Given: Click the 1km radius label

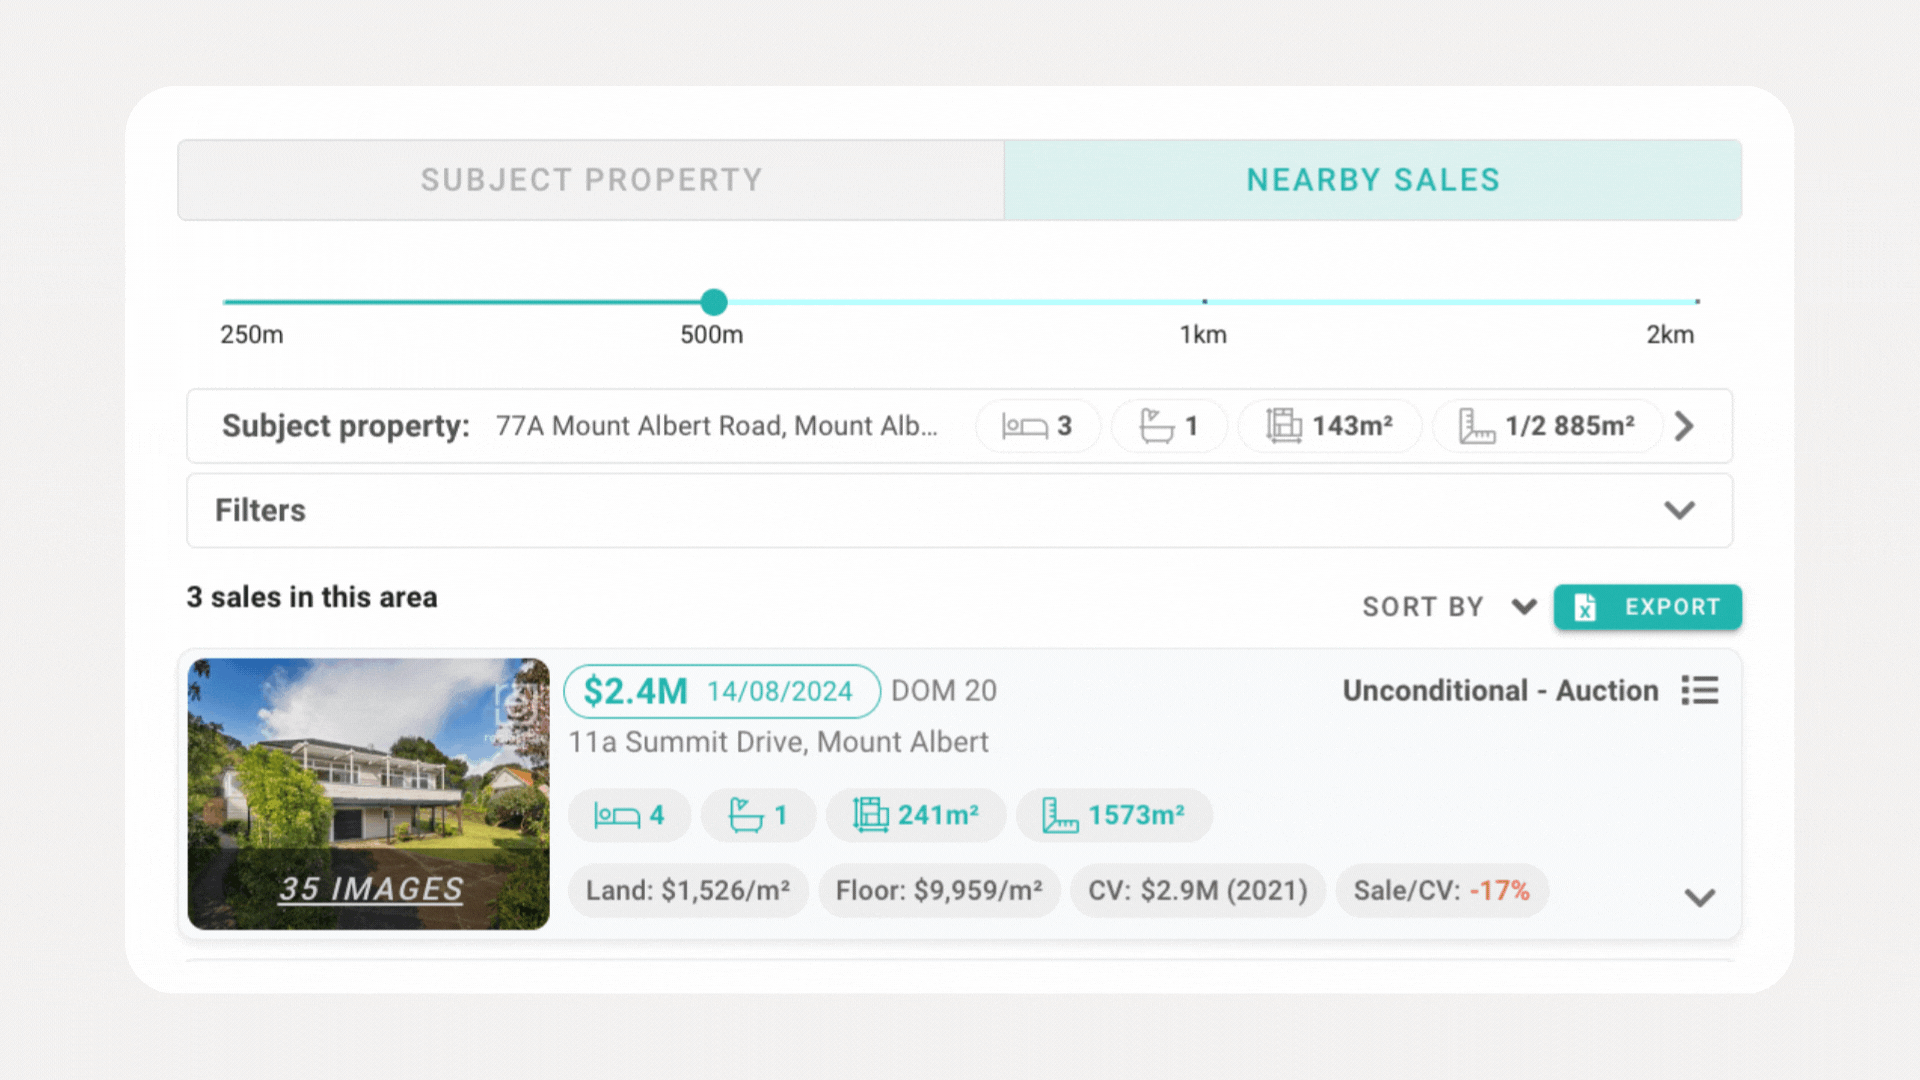Looking at the screenshot, I should coord(1203,335).
